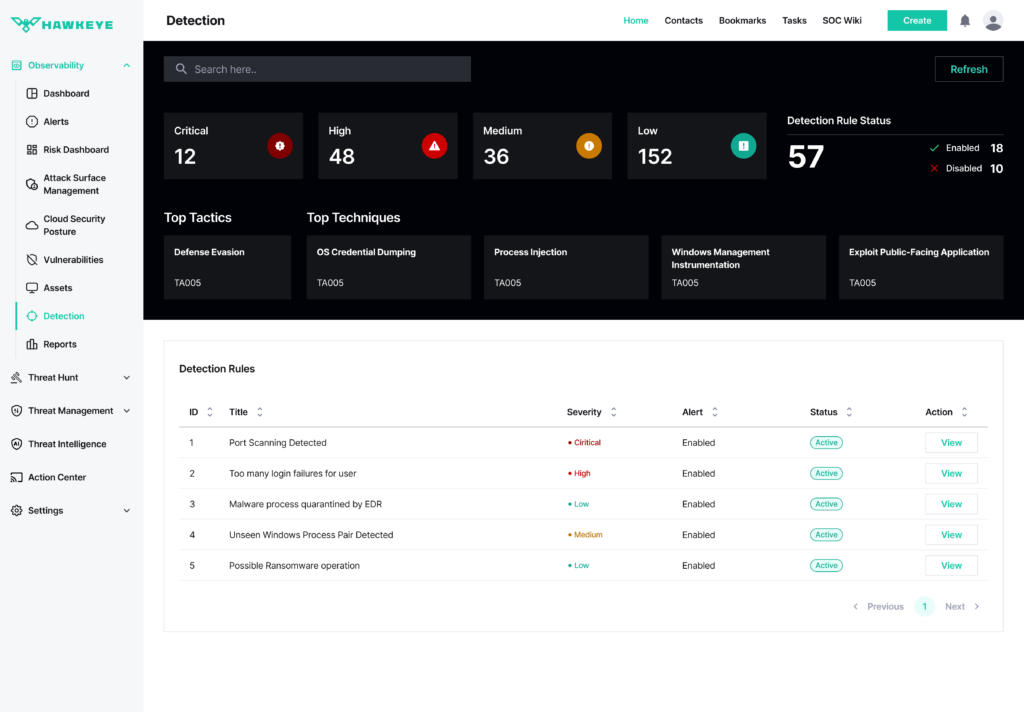Open the SOC Wiki tab
This screenshot has height=712, width=1024.
pos(841,21)
